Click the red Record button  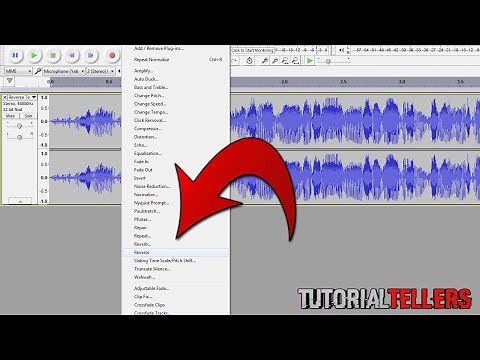coord(112,55)
